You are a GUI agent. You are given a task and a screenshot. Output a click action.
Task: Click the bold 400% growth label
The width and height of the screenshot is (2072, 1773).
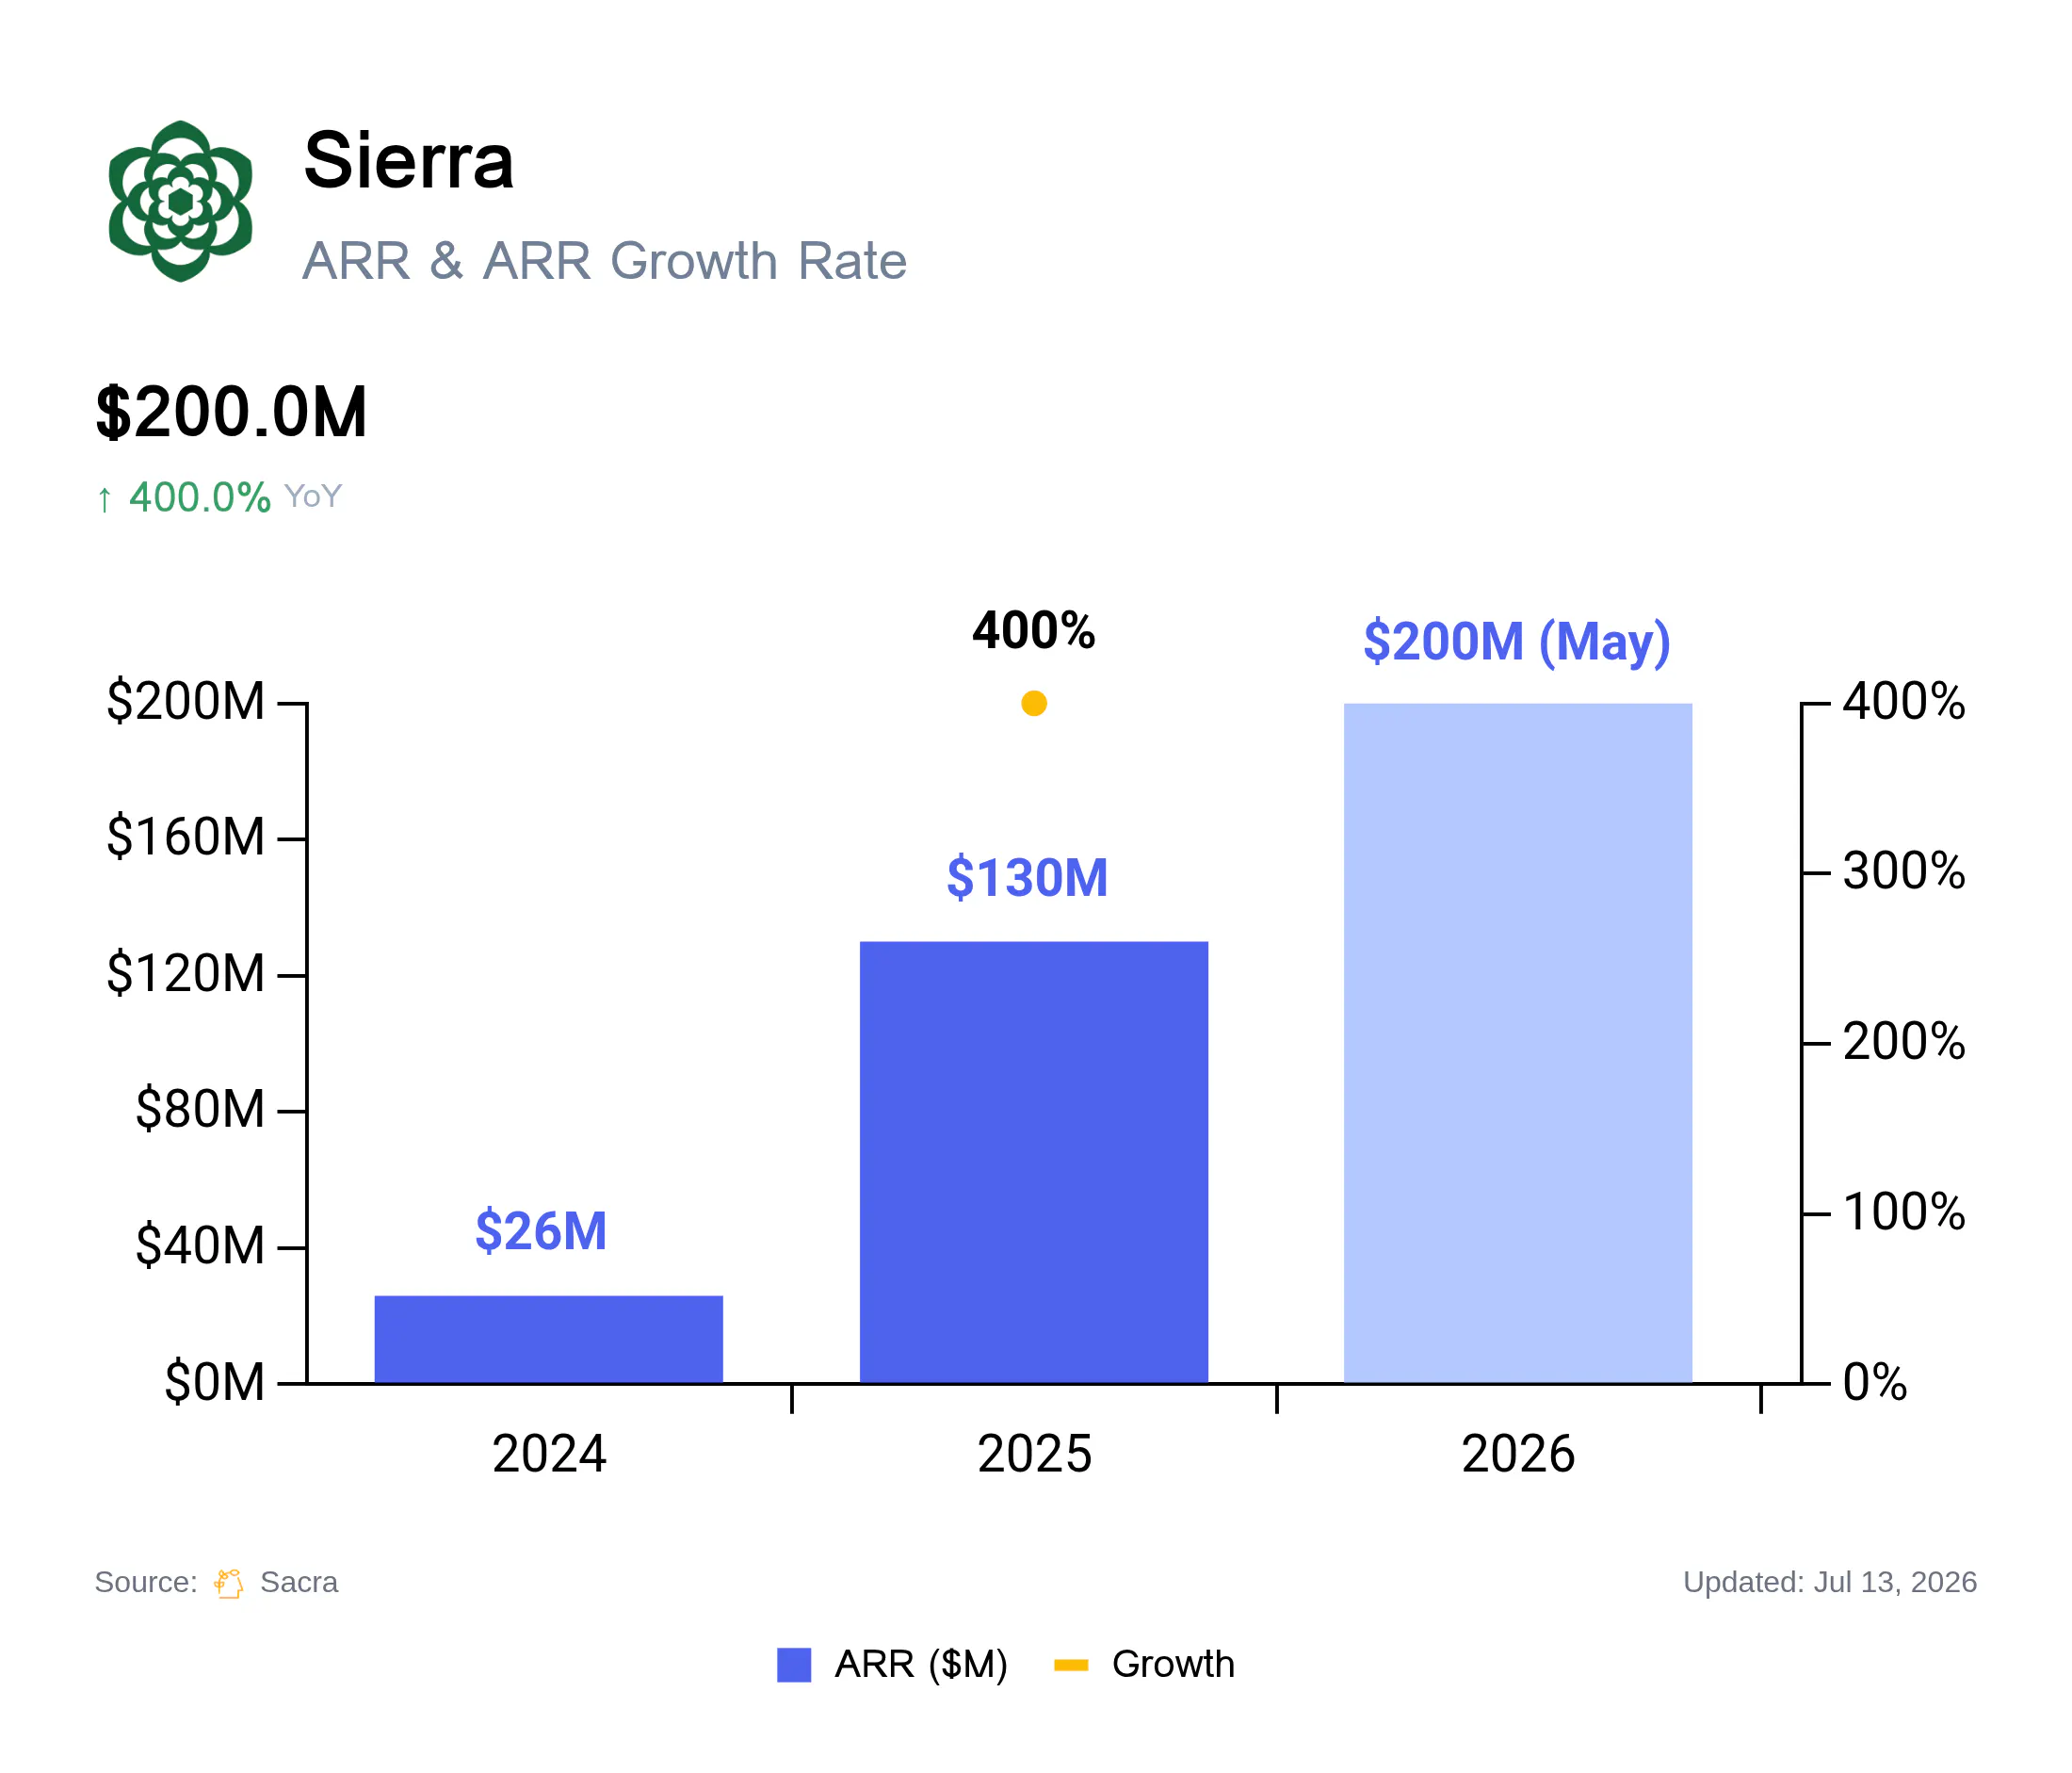pos(1034,631)
